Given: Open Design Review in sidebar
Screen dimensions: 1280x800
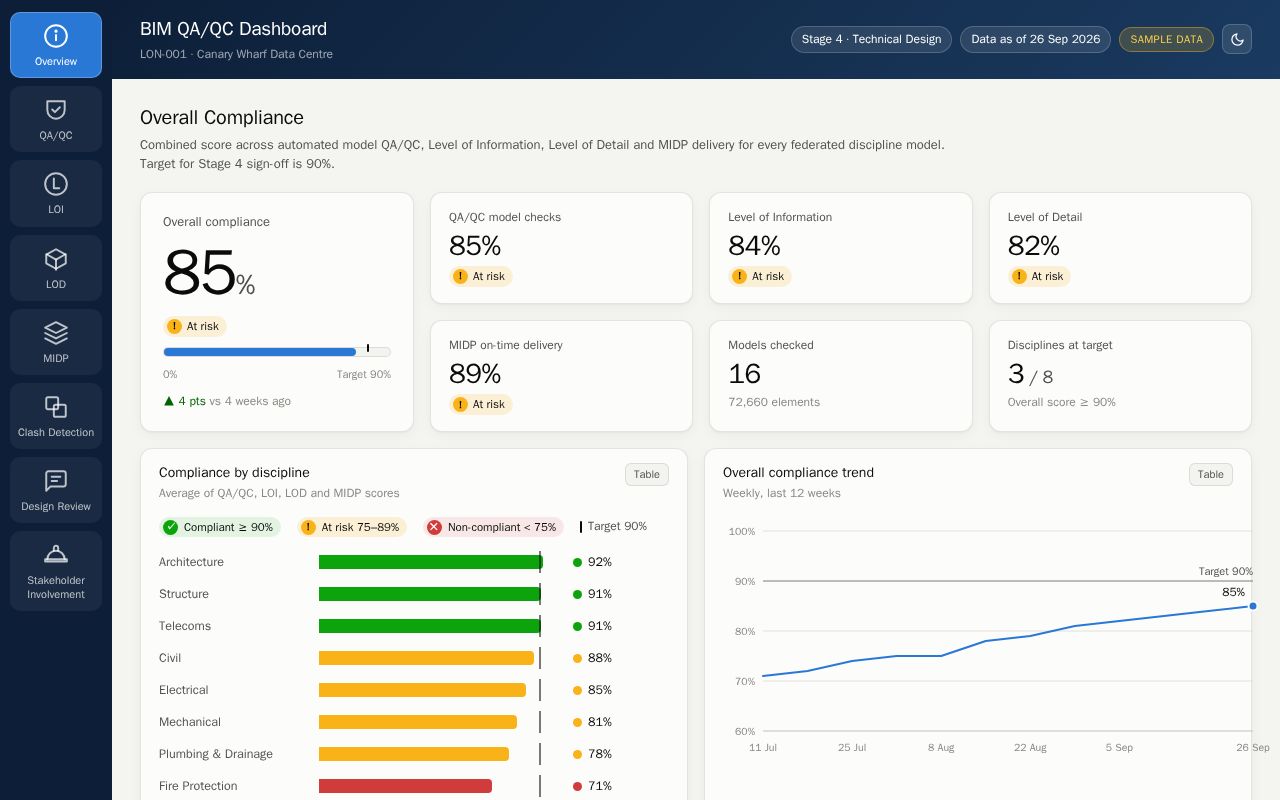Looking at the screenshot, I should tap(56, 490).
